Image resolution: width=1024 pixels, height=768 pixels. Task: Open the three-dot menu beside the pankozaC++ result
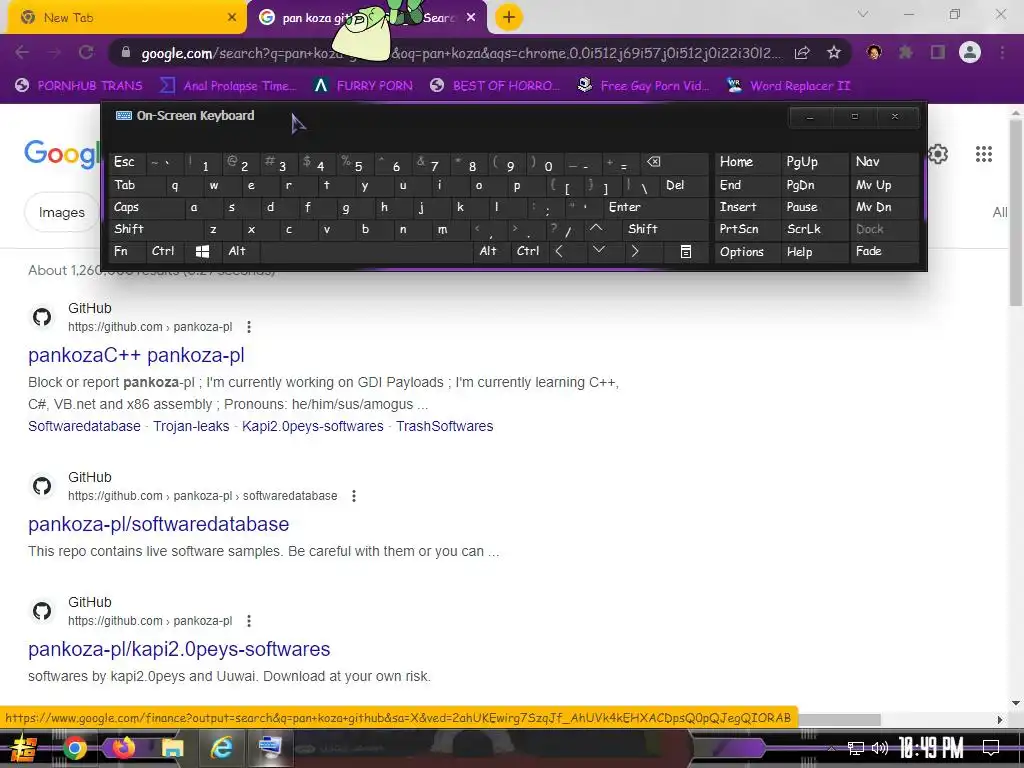[x=249, y=327]
